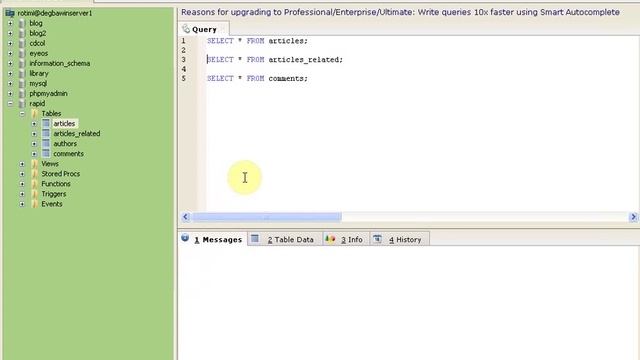Expand the eyeos database node
Viewport: 640px width, 360px height.
click(x=10, y=53)
